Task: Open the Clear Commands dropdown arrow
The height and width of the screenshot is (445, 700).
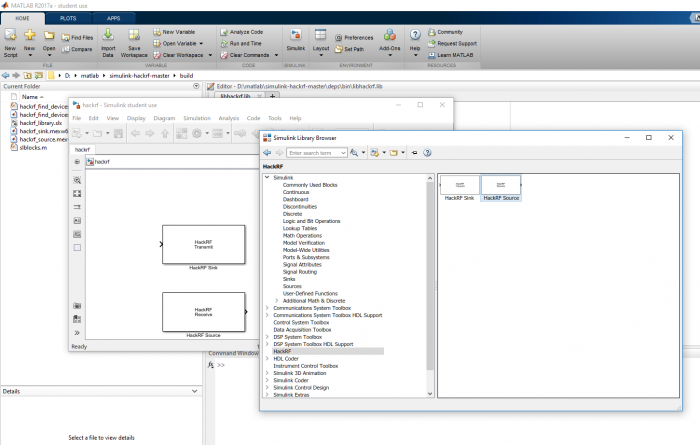Action: click(x=276, y=55)
